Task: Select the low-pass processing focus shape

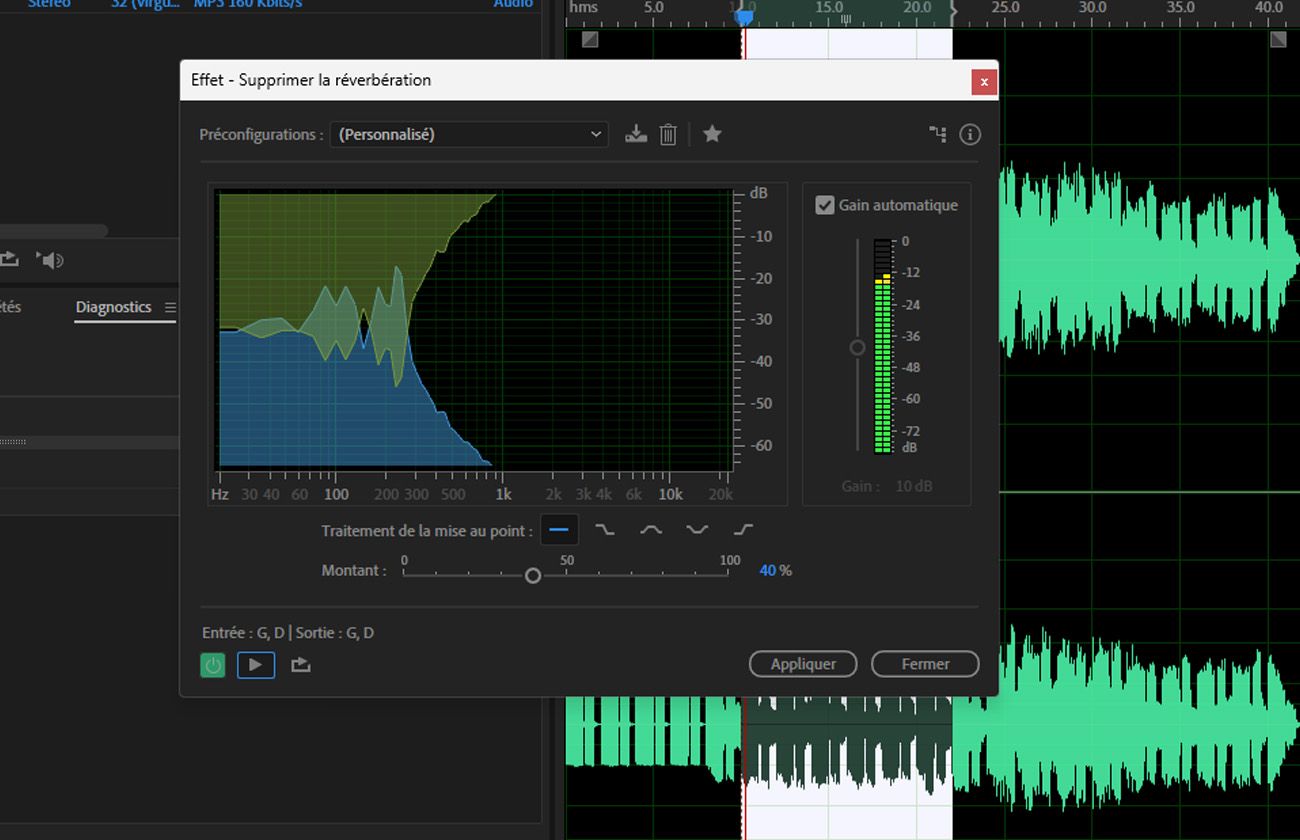Action: (x=605, y=530)
